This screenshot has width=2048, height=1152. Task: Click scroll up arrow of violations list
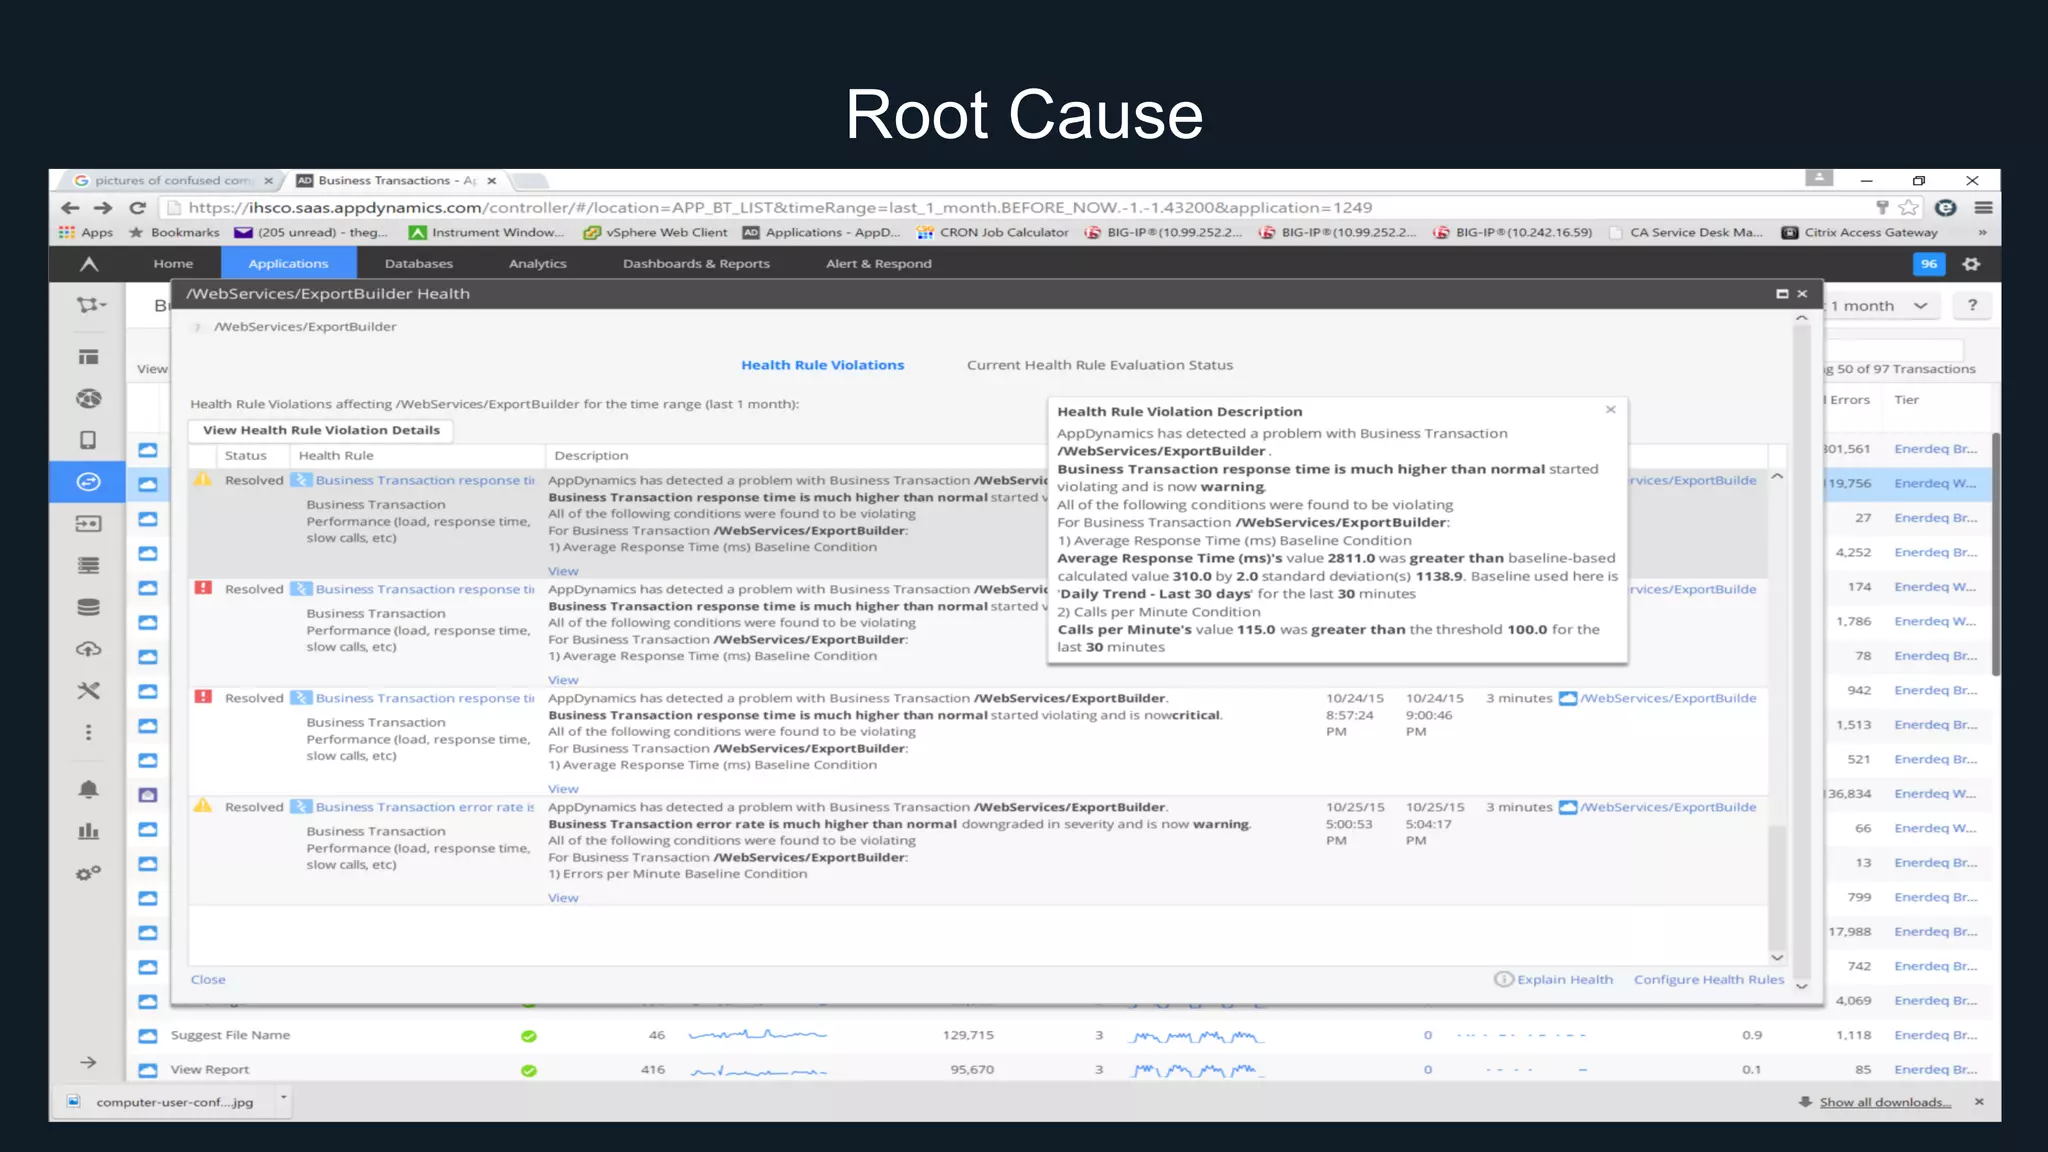(1777, 477)
